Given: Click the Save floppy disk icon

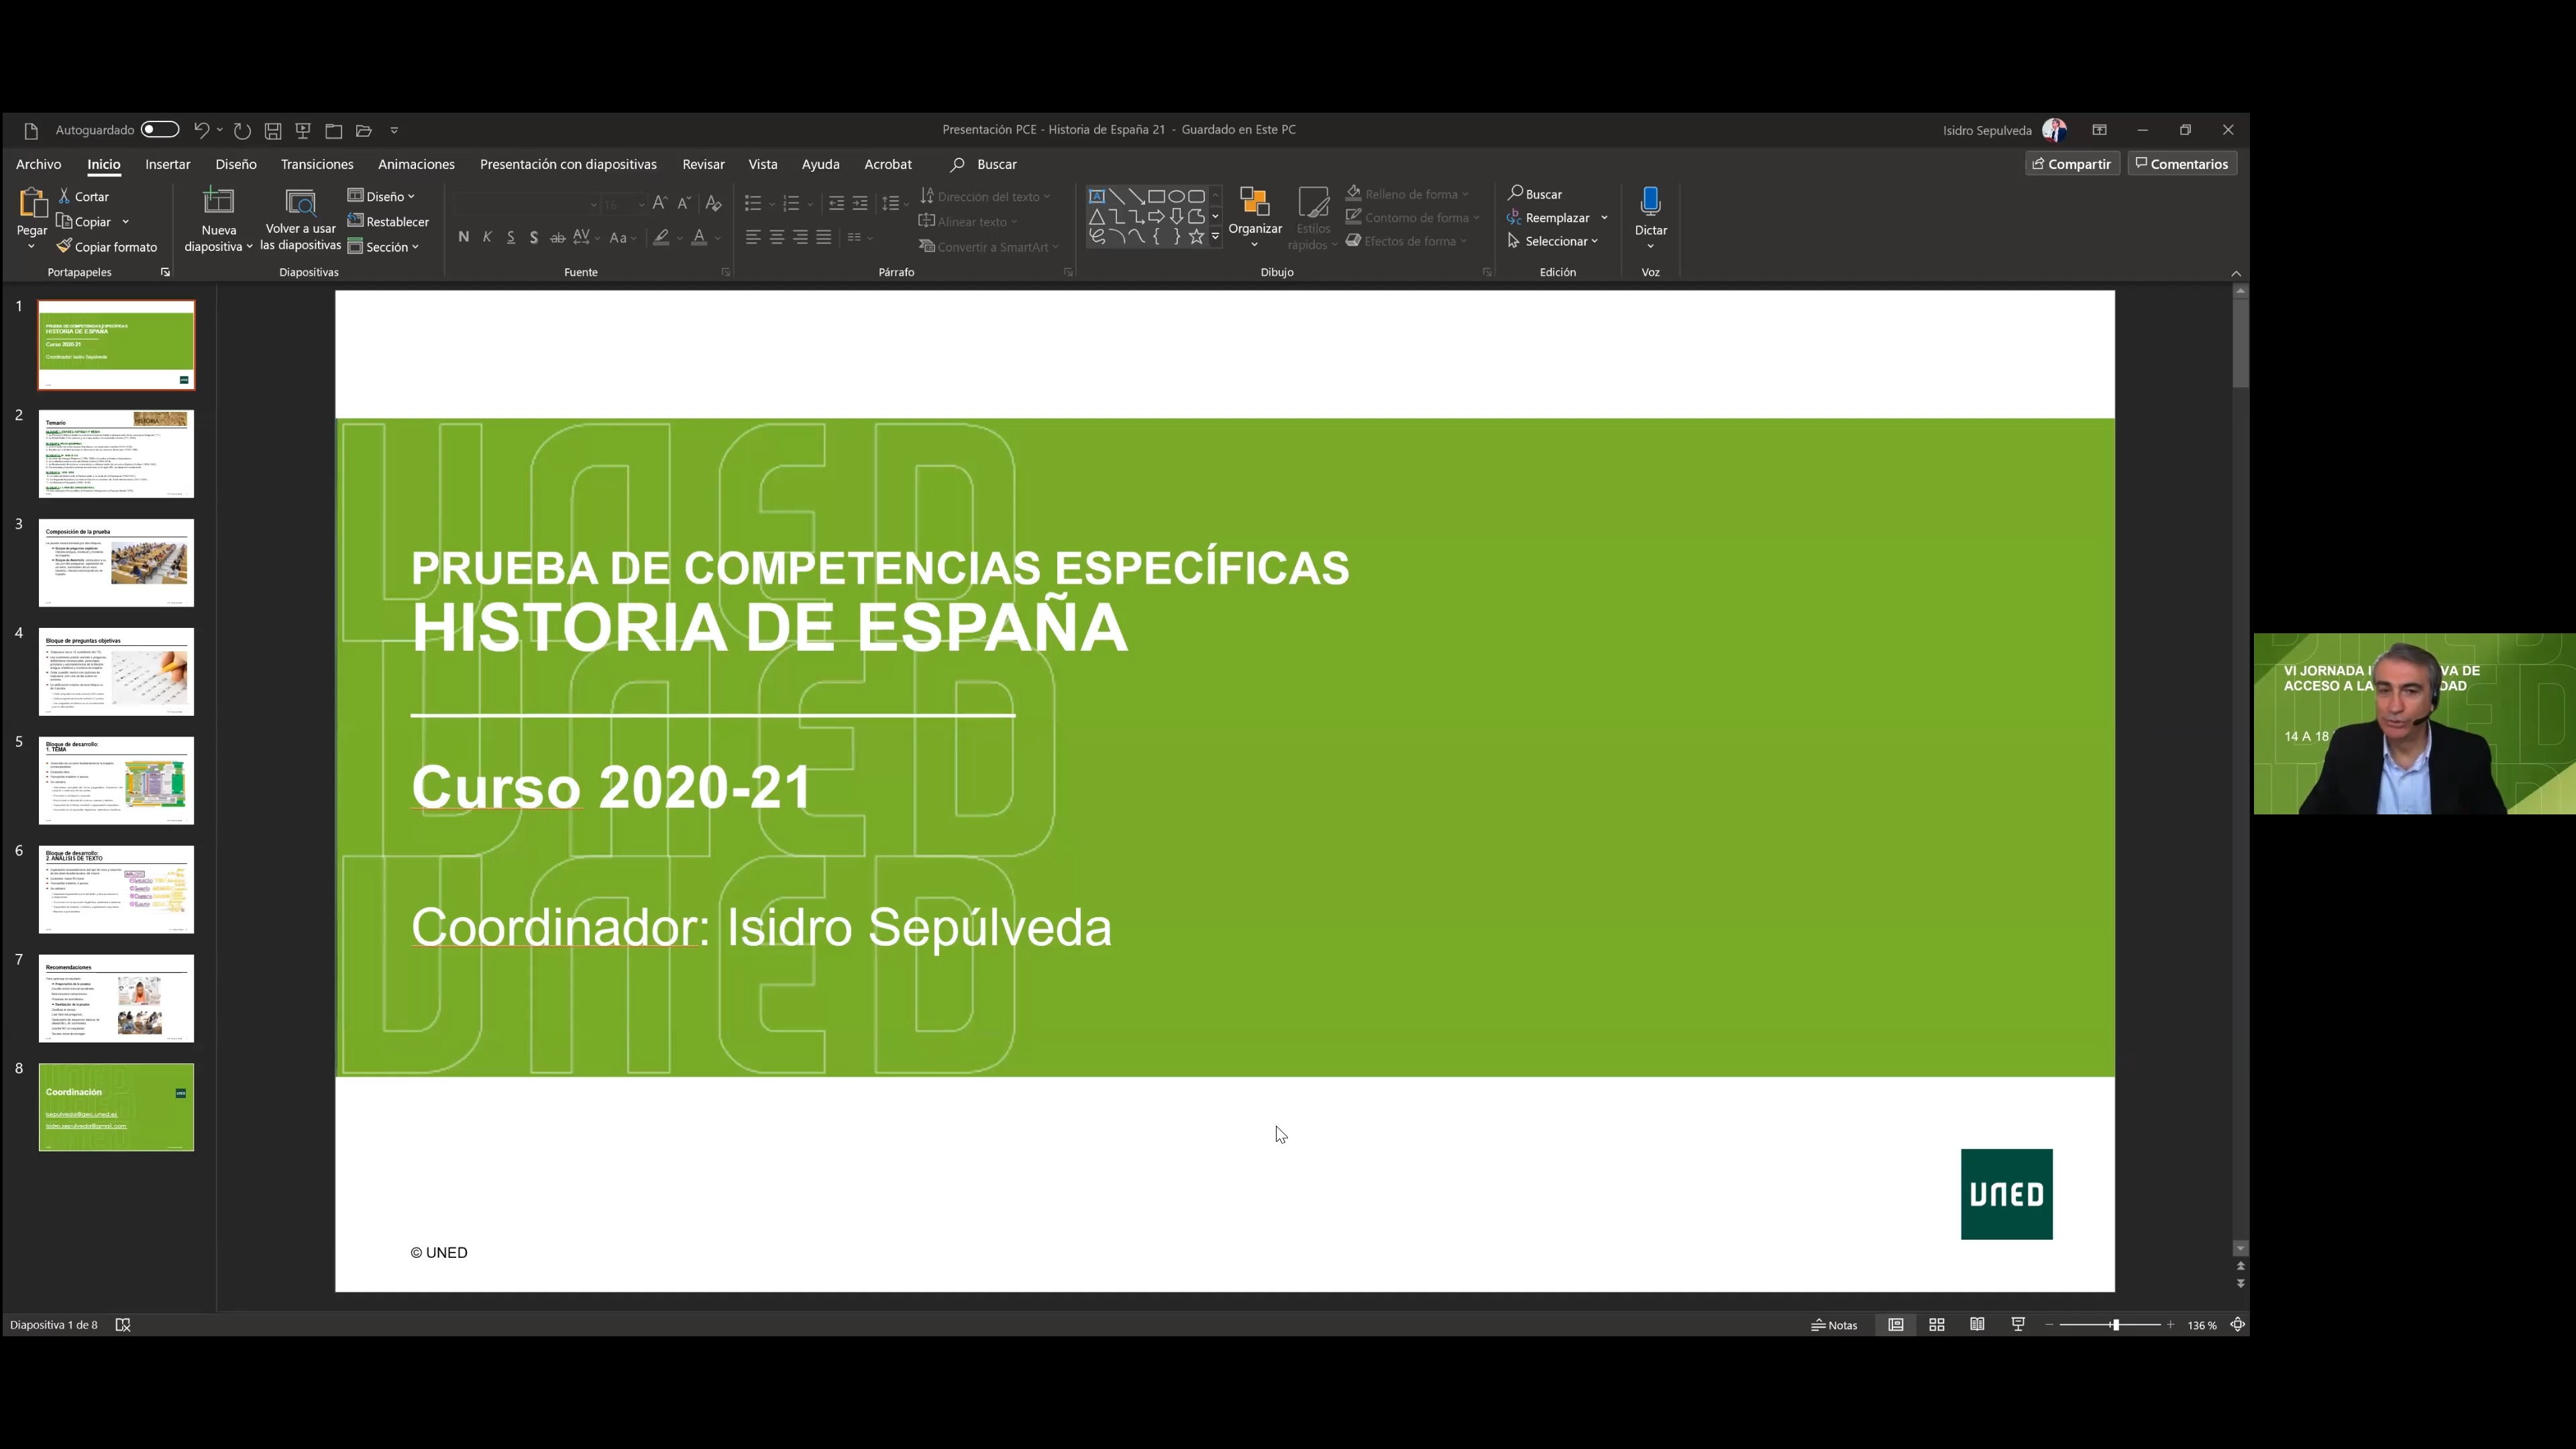Looking at the screenshot, I should point(273,130).
